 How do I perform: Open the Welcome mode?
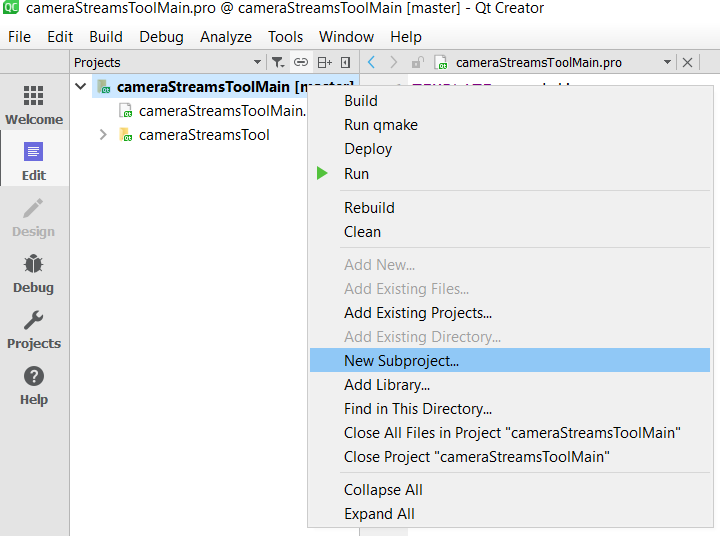click(x=34, y=106)
